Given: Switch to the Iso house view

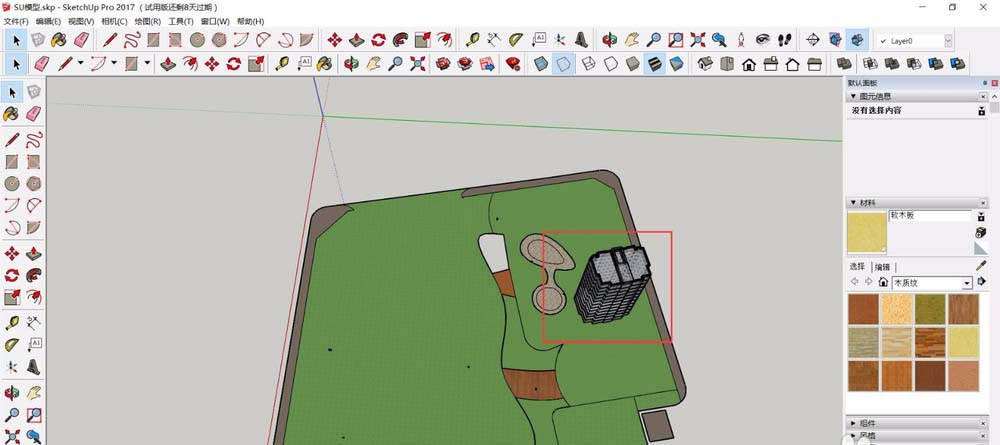Looking at the screenshot, I should (x=705, y=64).
